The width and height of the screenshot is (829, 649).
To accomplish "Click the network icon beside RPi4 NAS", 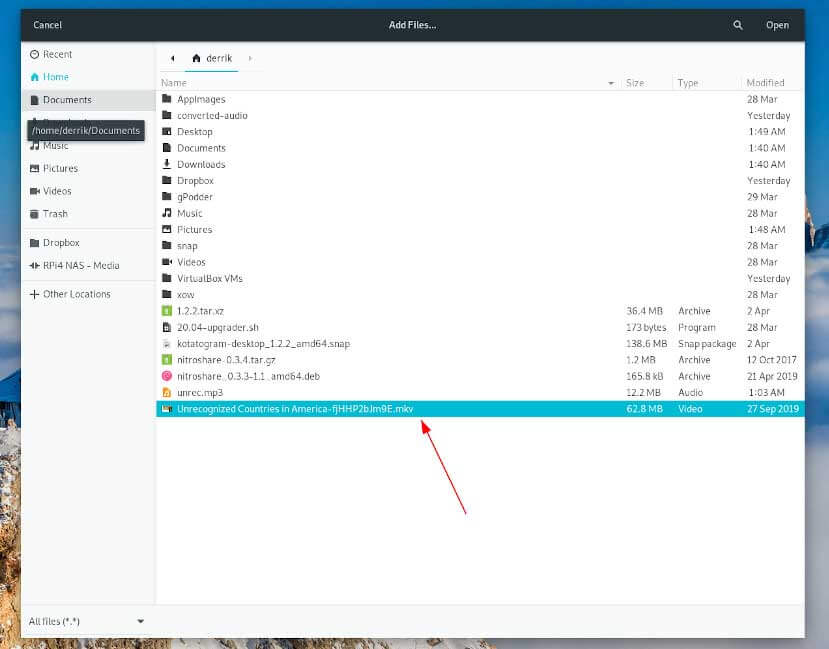I will 34,265.
